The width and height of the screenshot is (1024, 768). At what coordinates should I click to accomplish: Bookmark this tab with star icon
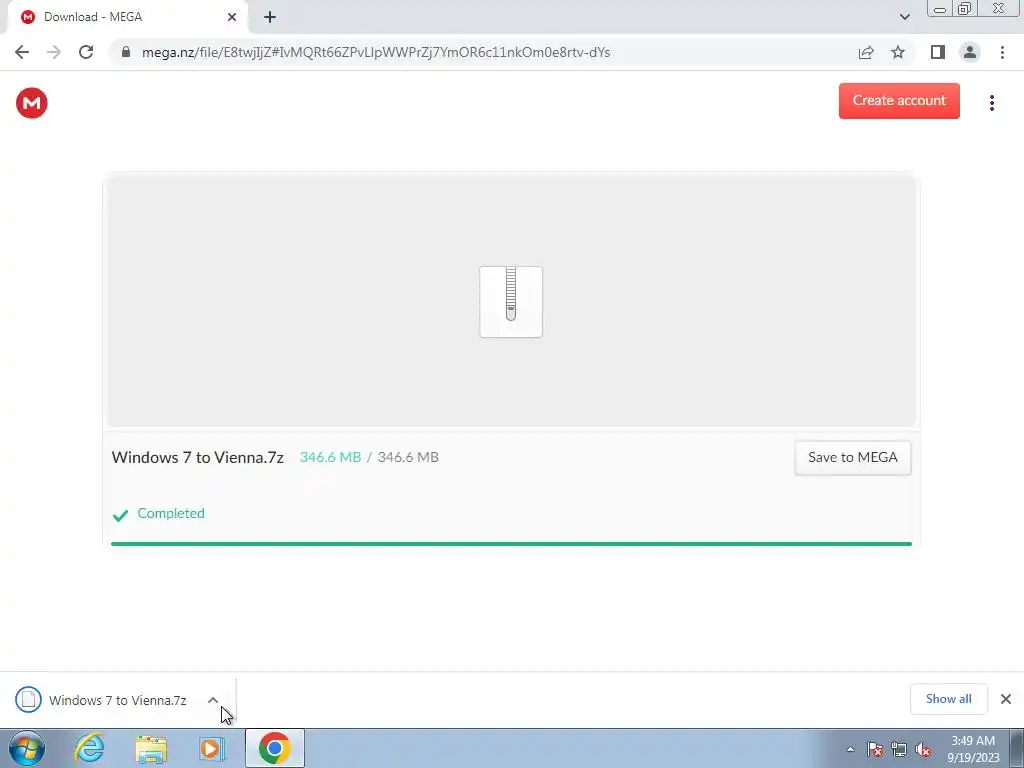[x=898, y=52]
